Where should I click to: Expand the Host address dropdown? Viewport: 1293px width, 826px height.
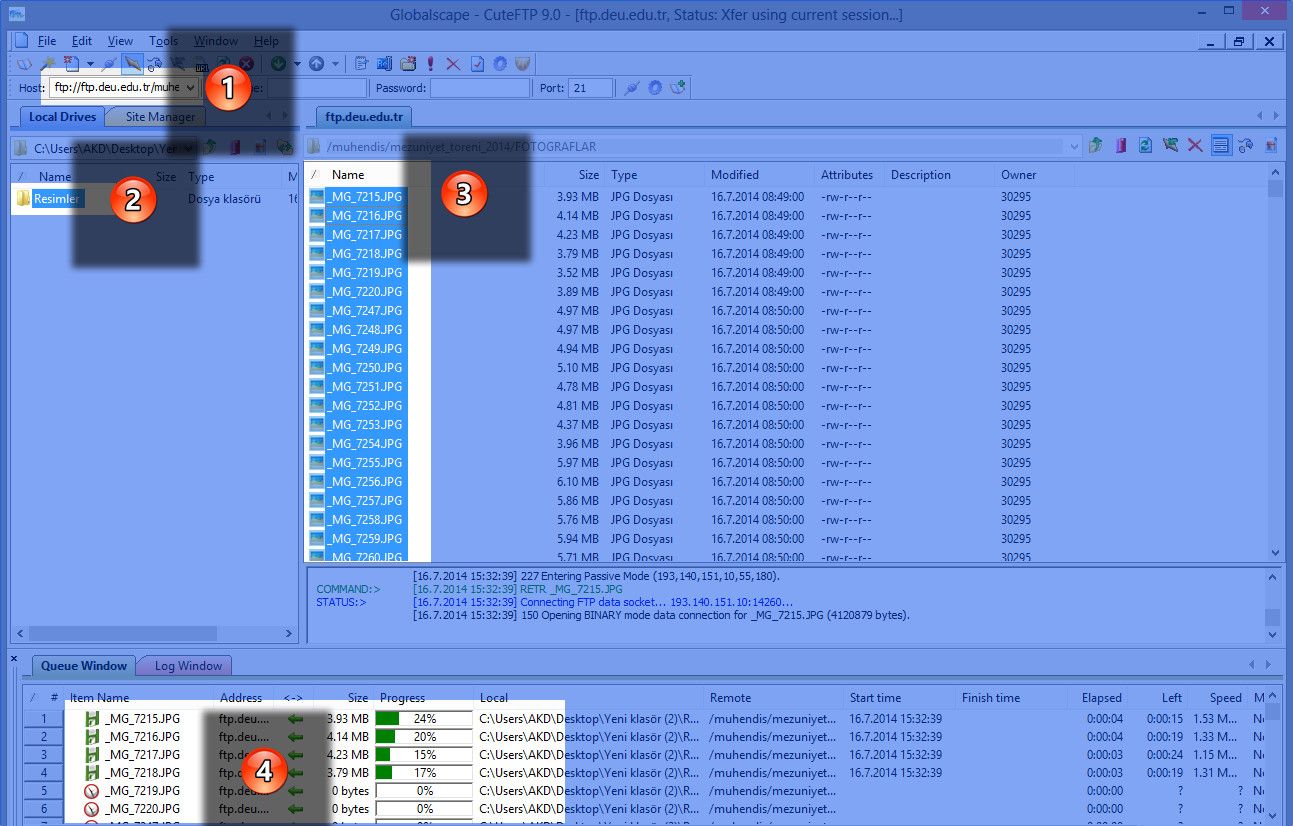coord(190,88)
